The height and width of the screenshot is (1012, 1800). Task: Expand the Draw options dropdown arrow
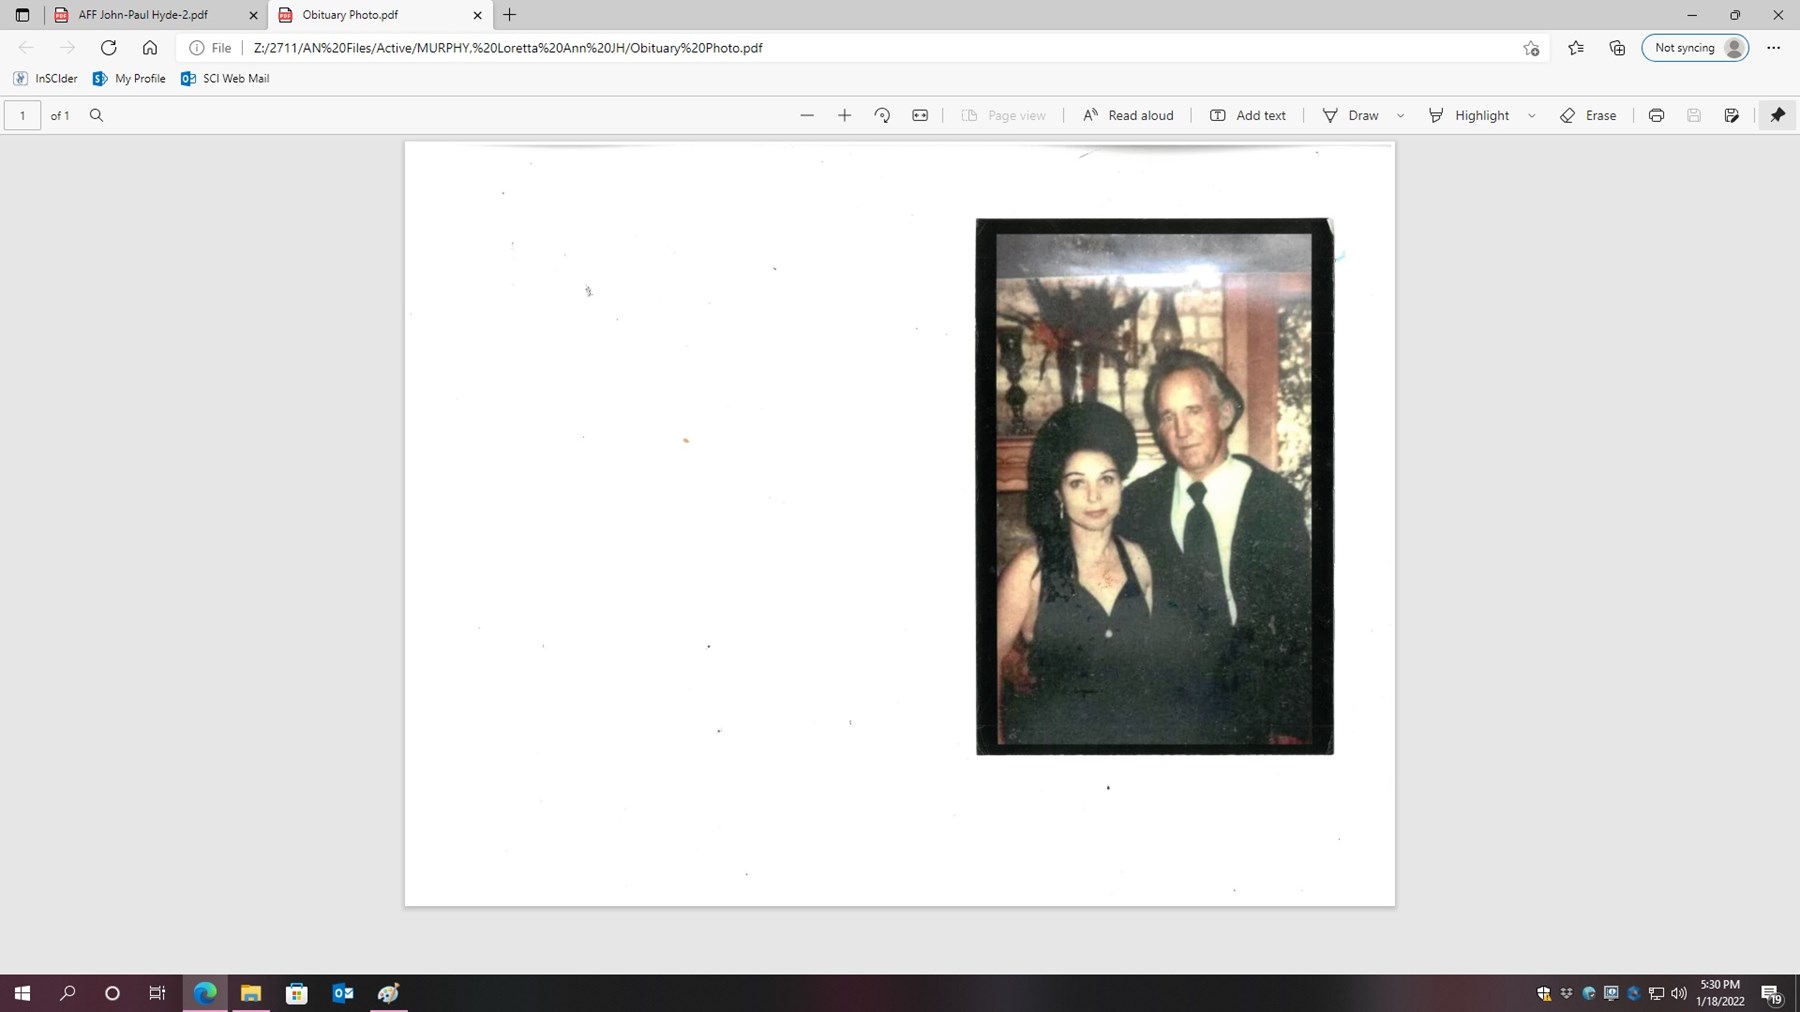click(1400, 116)
